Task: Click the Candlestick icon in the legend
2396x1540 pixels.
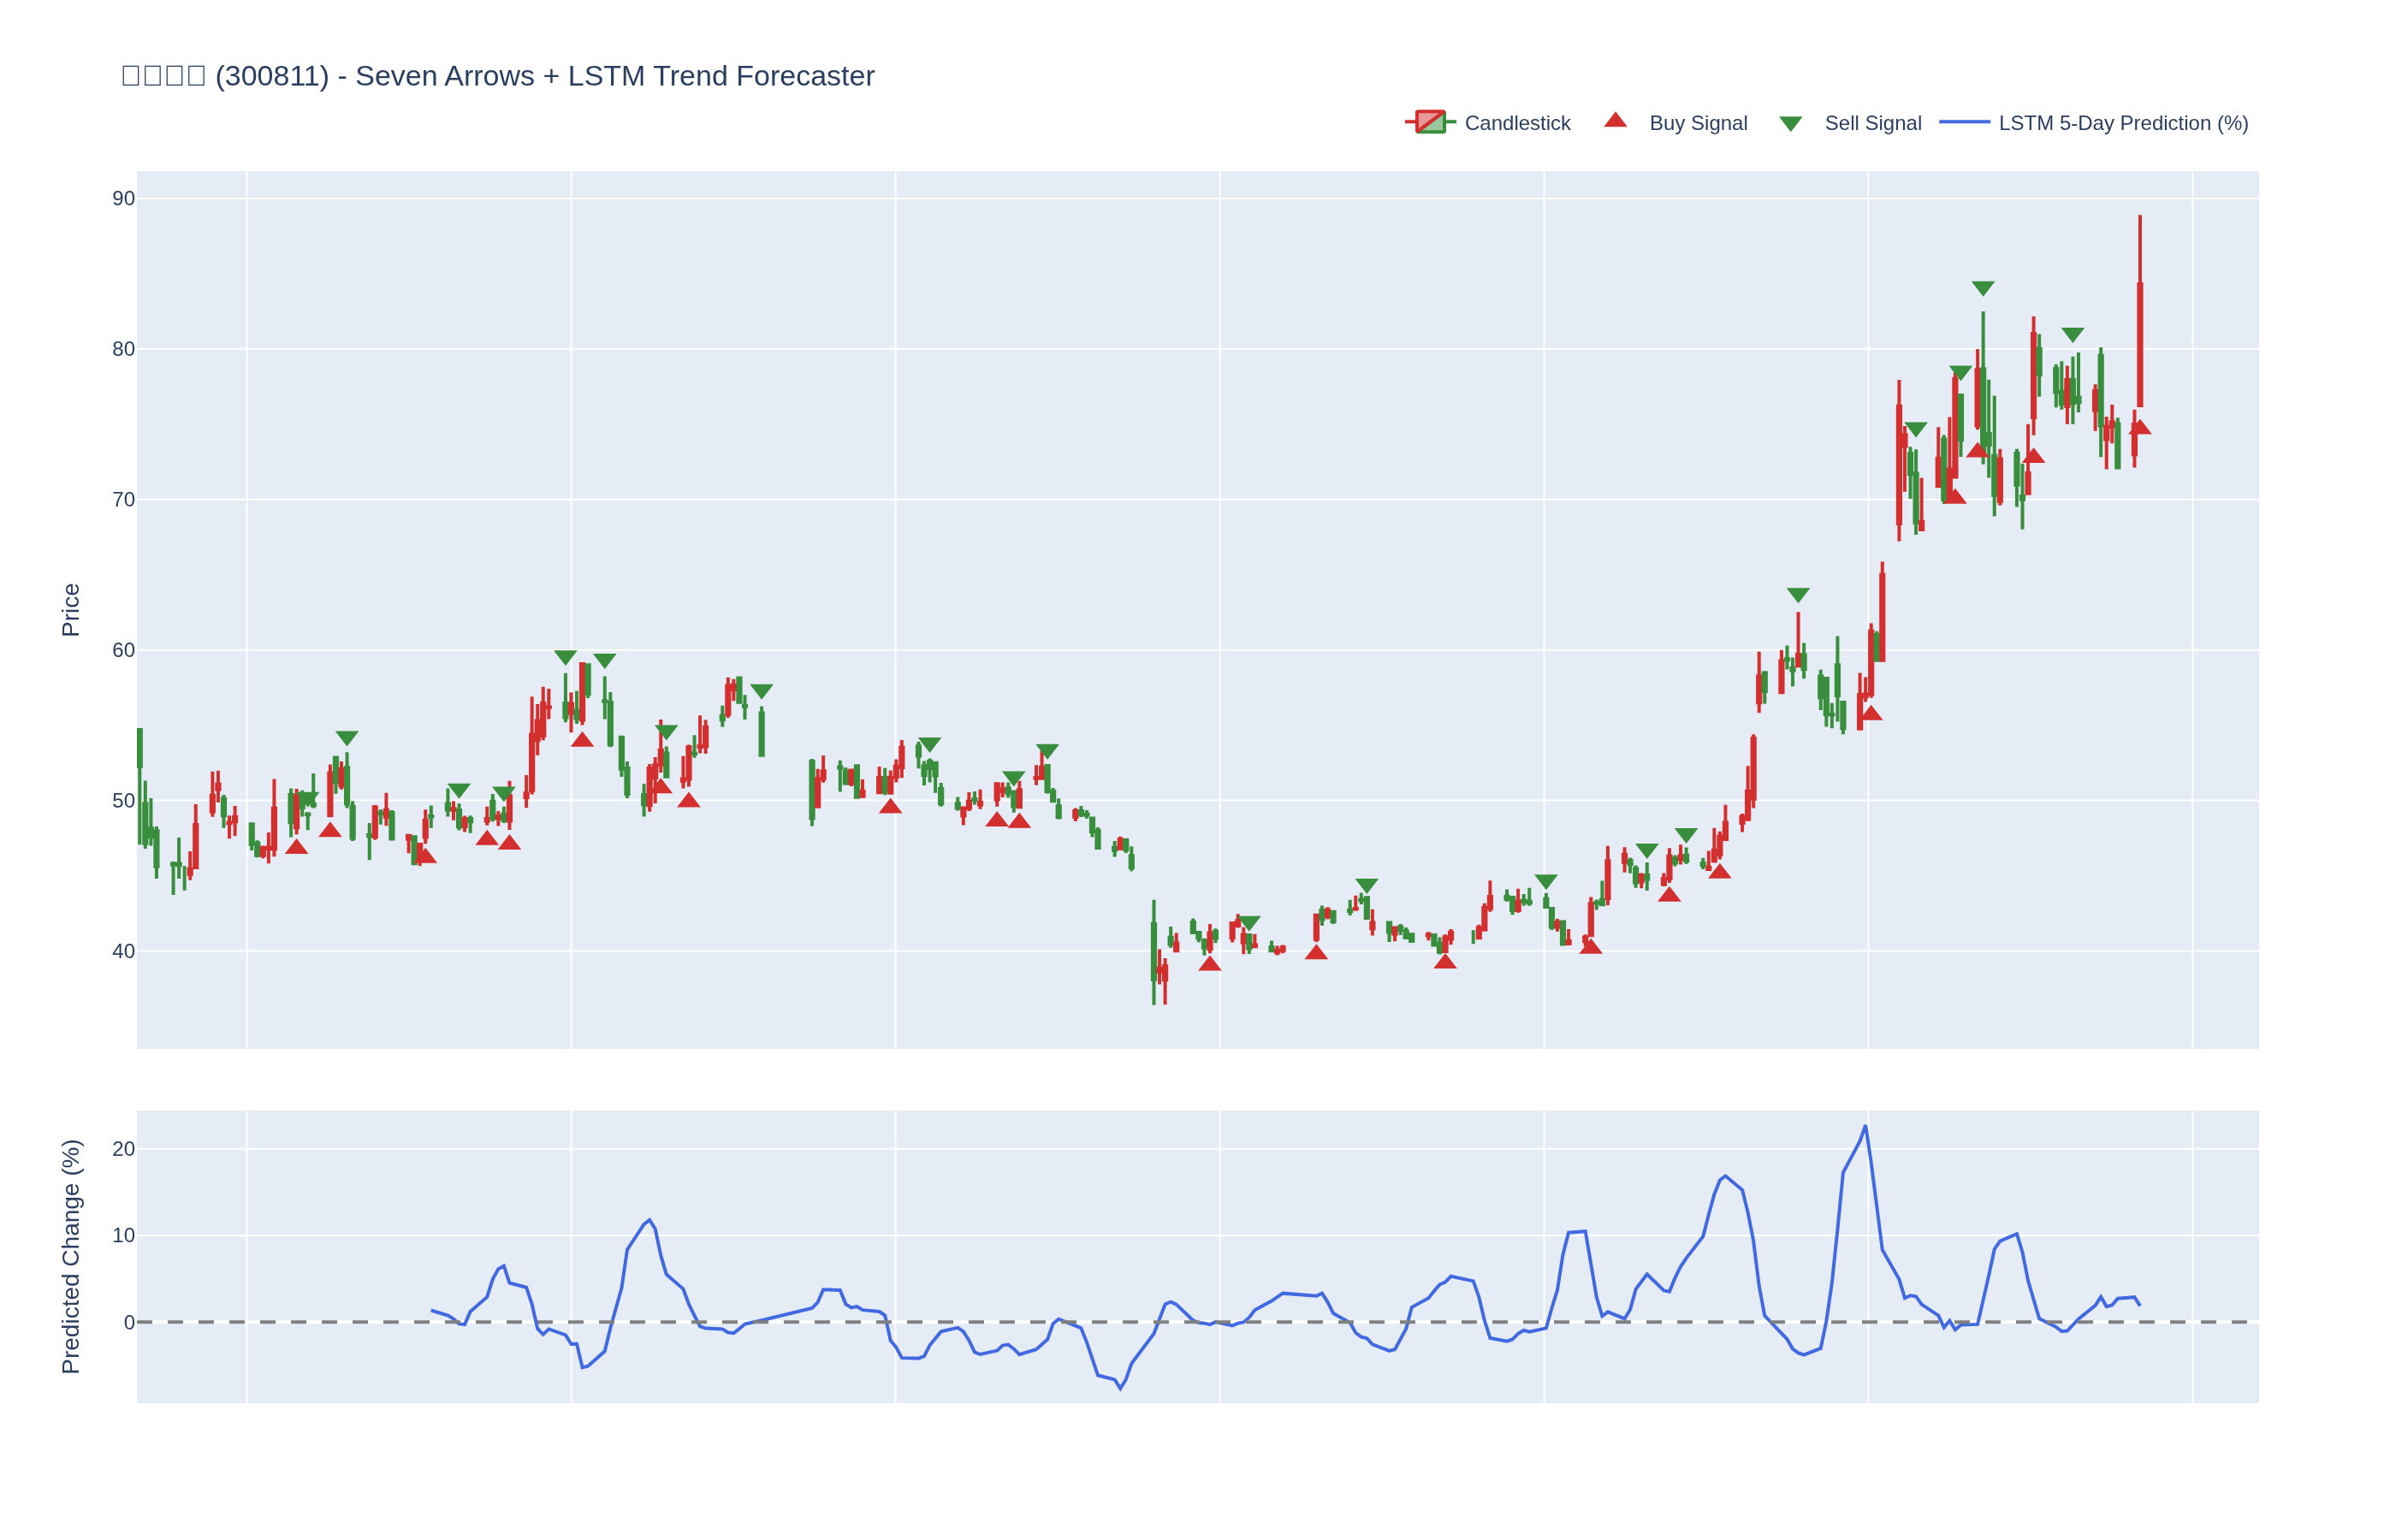Action: click(x=1430, y=122)
